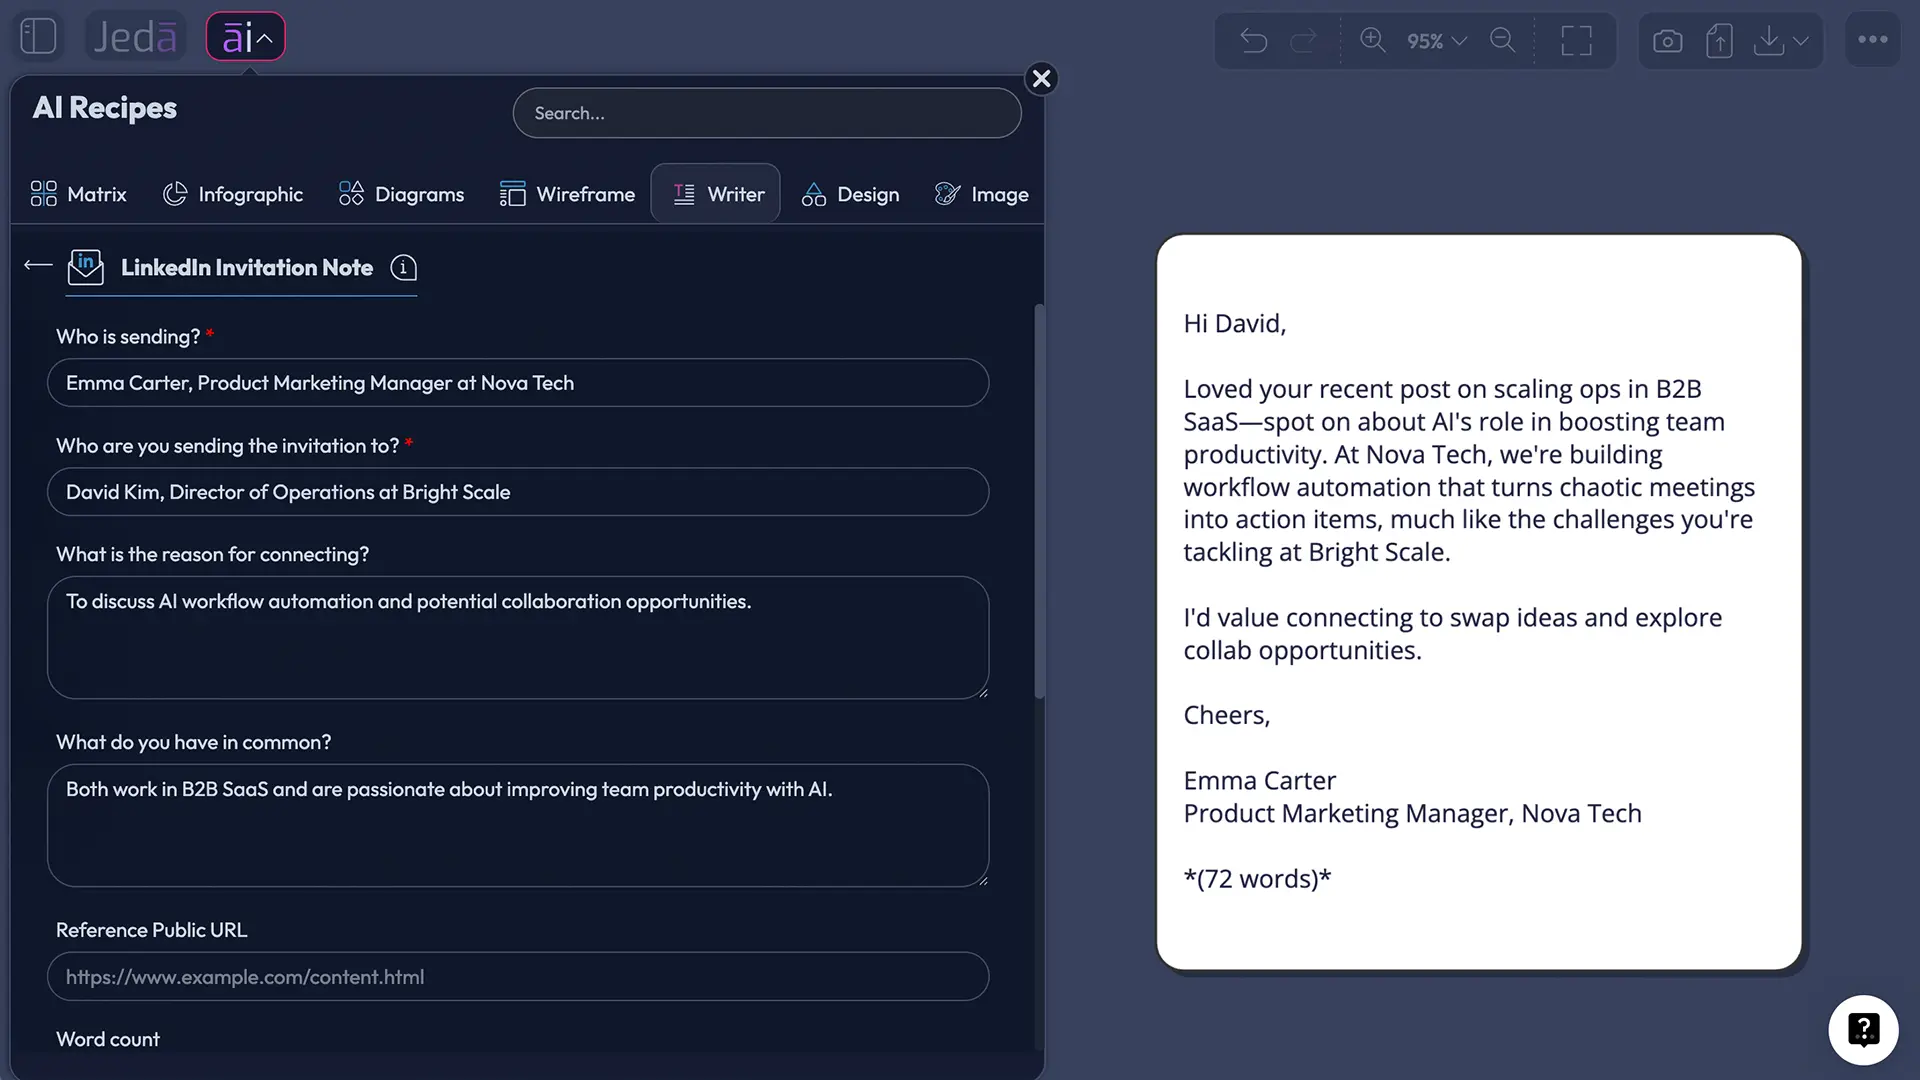Select the generated LinkedIn note card

[x=1479, y=602]
